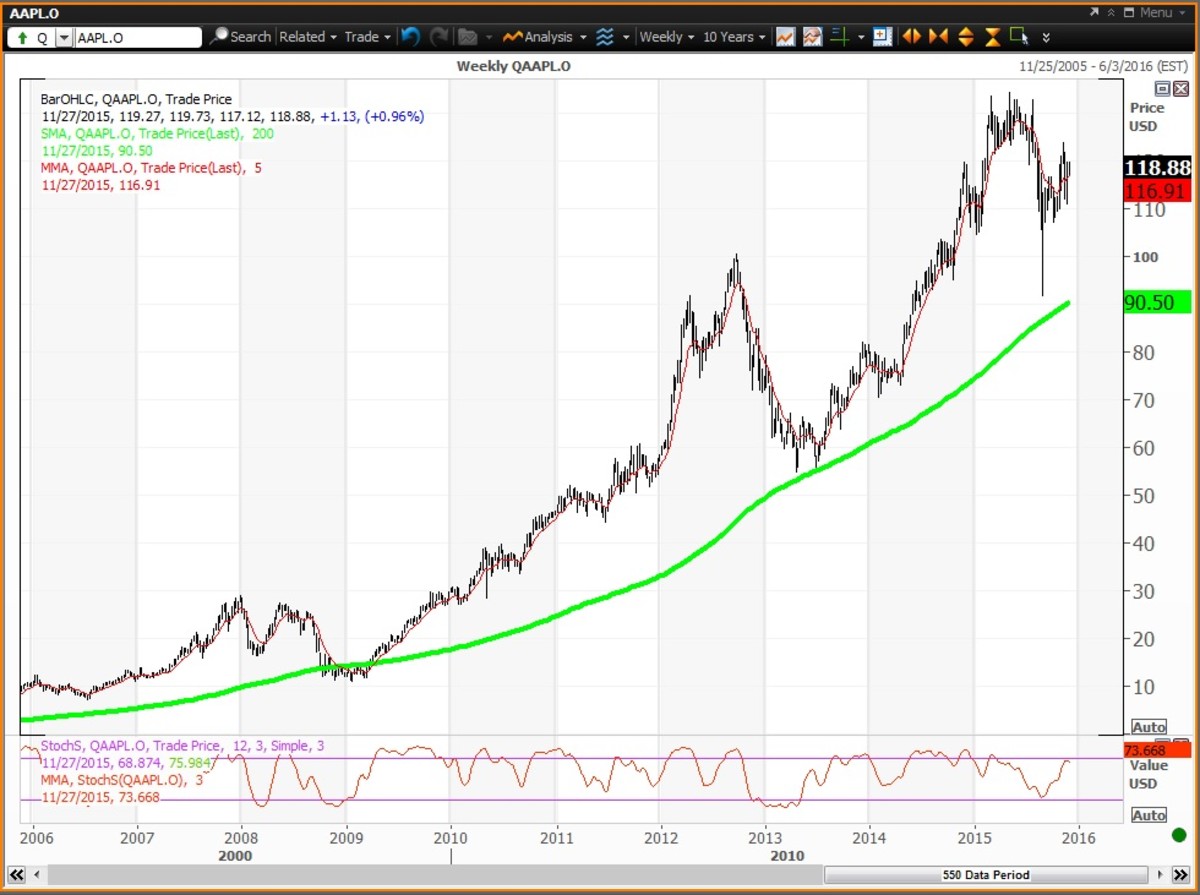The image size is (1200, 895).
Task: Click the green crosshair cursor icon
Action: pos(839,37)
